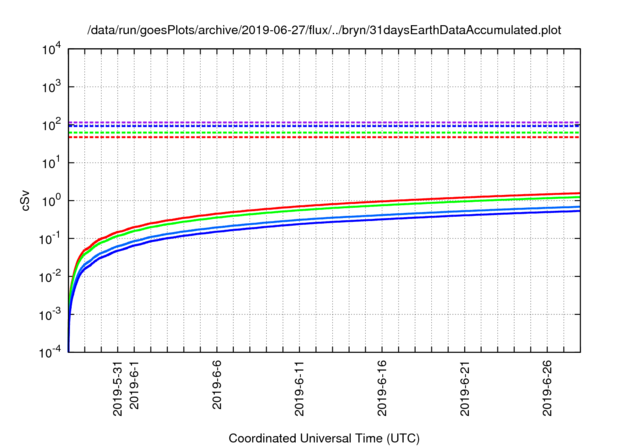Click the 10^-4 y-axis tick label
The width and height of the screenshot is (640, 448).
(x=50, y=353)
